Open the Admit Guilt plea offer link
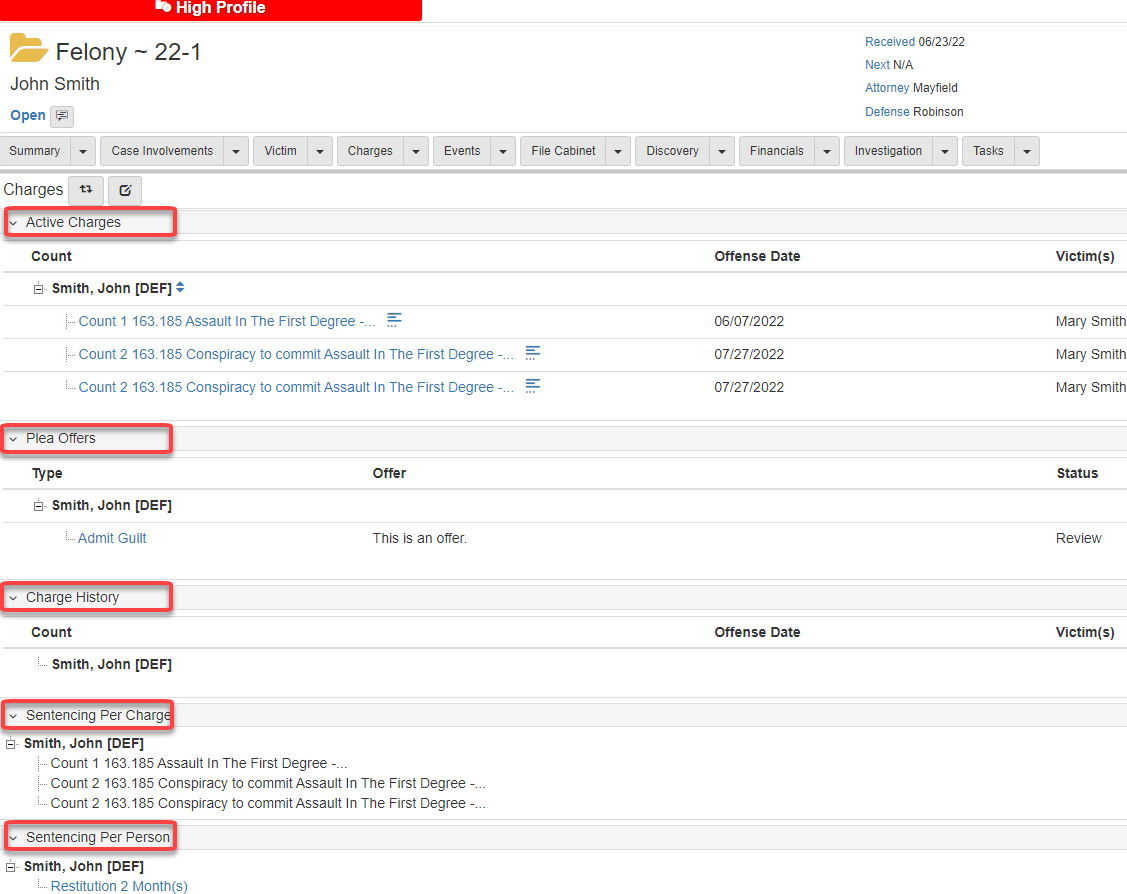Image resolution: width=1127 pixels, height=894 pixels. (x=112, y=538)
